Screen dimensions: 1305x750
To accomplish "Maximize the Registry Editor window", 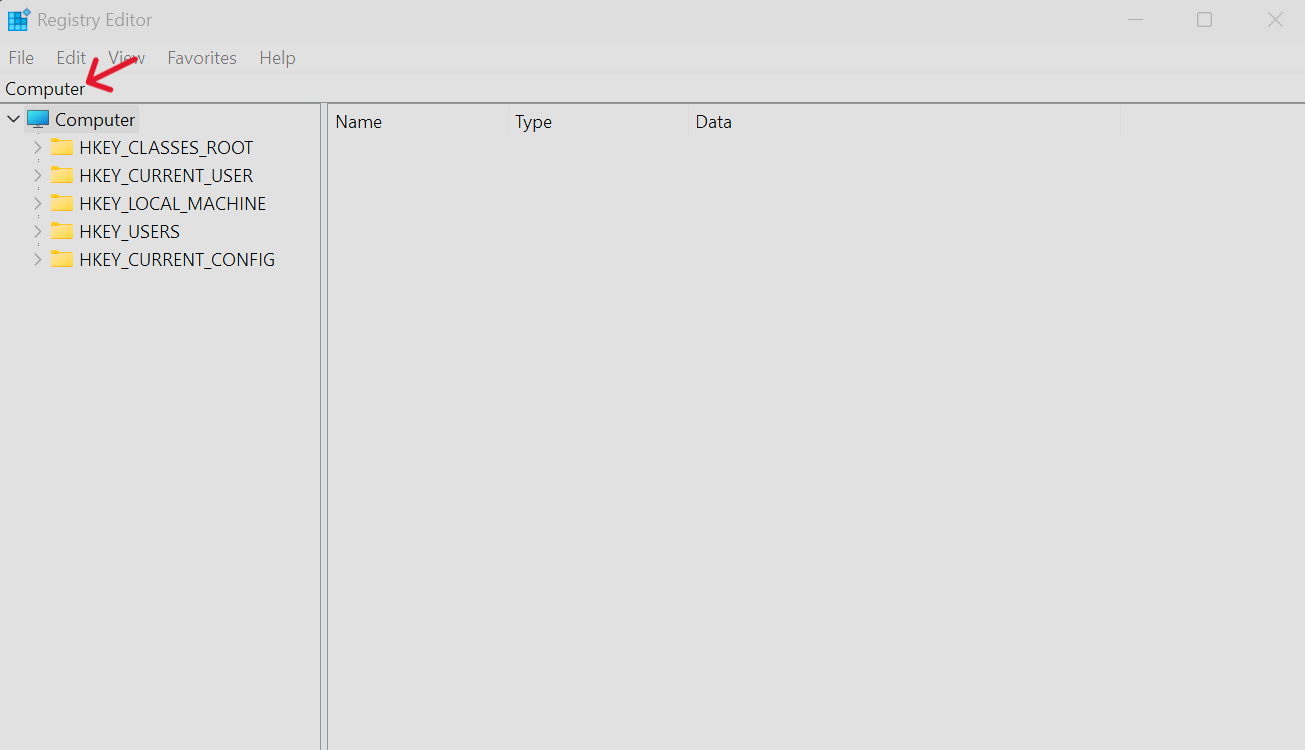I will [x=1205, y=20].
